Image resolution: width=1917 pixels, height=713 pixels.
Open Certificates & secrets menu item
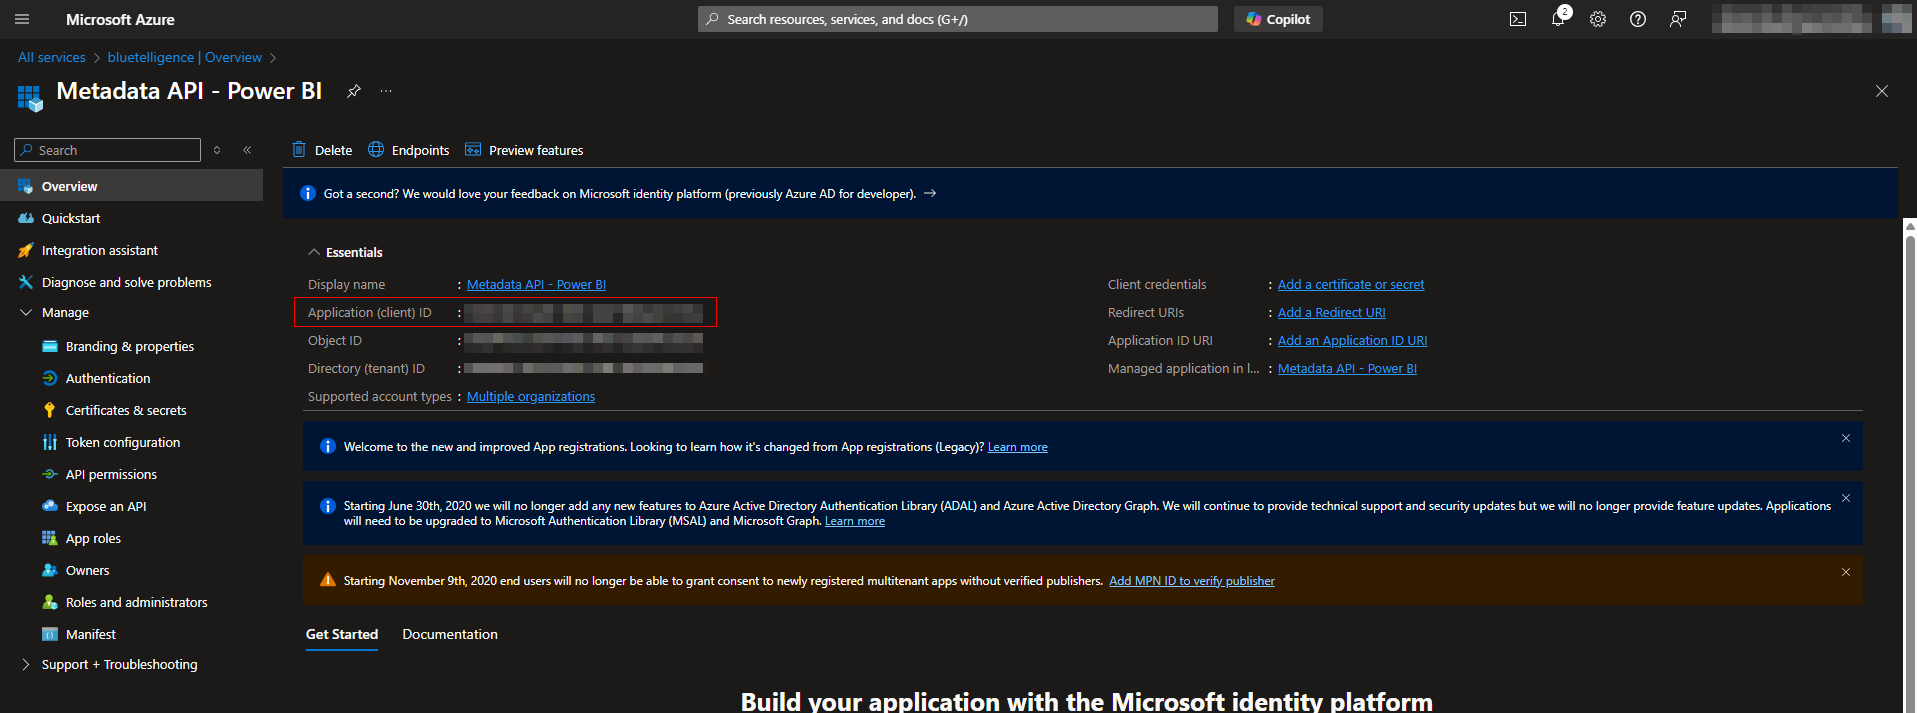pyautogui.click(x=126, y=410)
